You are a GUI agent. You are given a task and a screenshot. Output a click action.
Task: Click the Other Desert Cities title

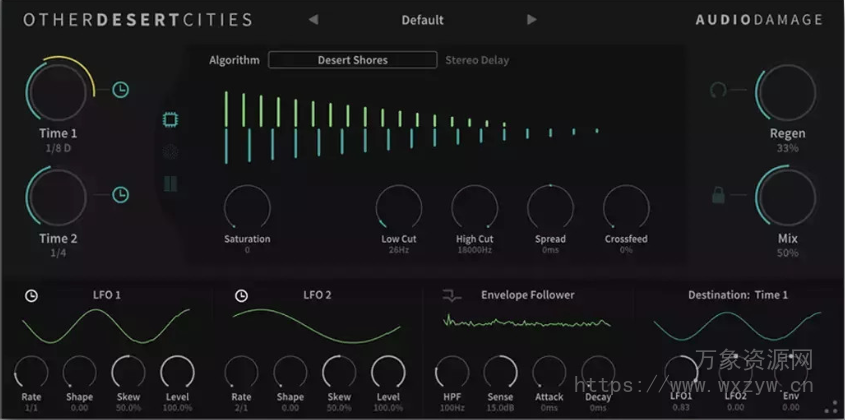137,20
